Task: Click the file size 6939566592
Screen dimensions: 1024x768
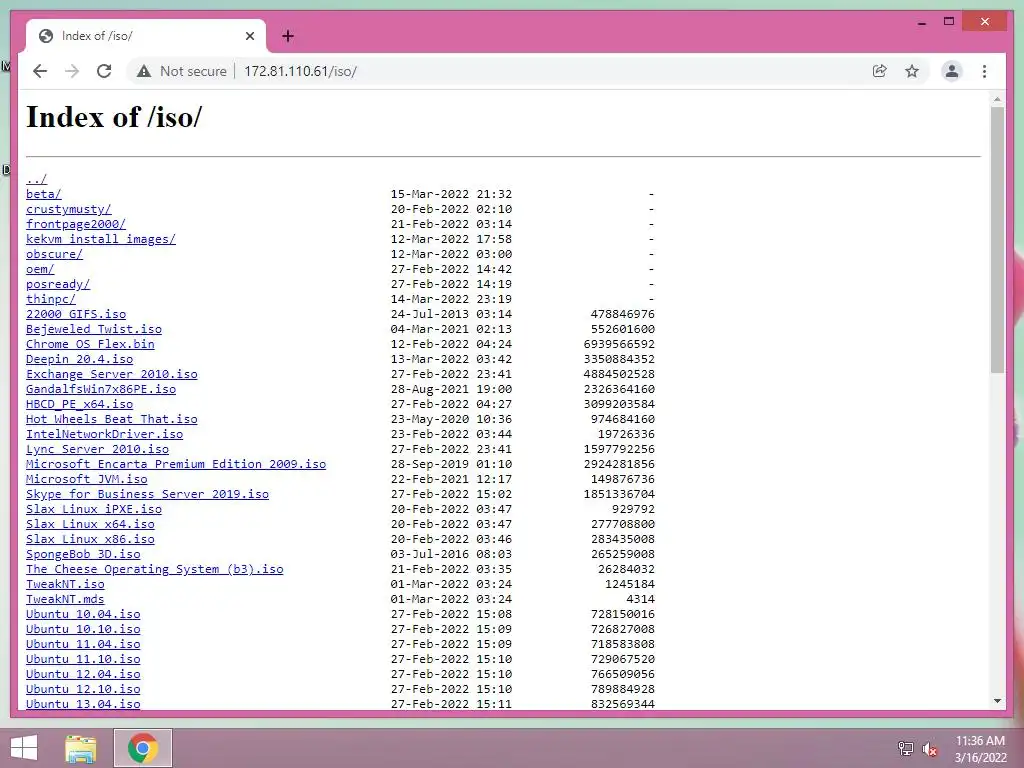Action: [x=619, y=344]
